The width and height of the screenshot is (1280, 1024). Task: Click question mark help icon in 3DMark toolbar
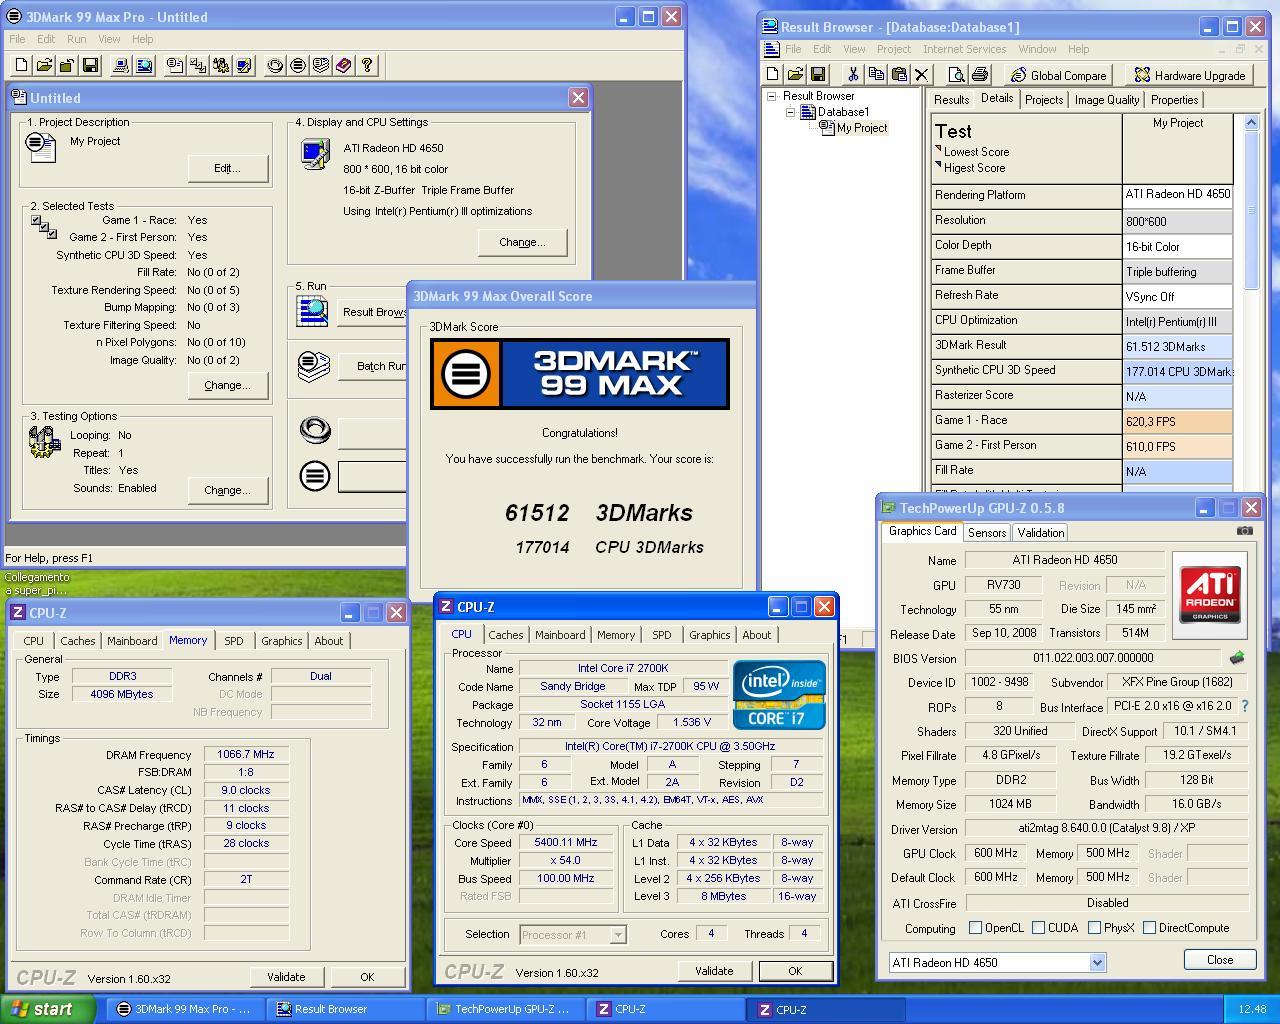click(x=367, y=65)
